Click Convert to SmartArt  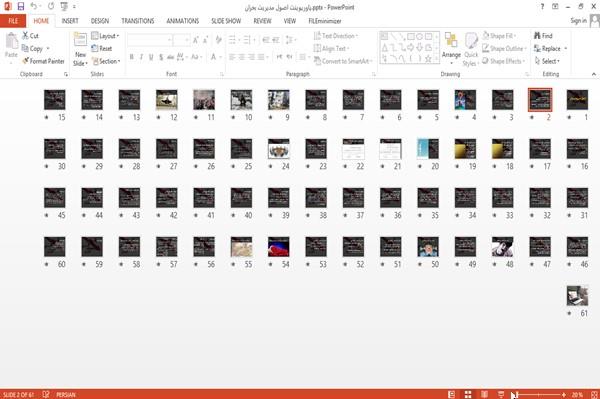343,61
